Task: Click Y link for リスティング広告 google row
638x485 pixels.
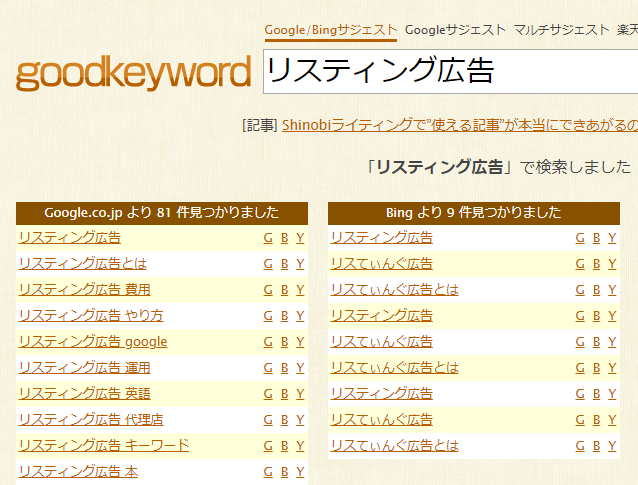Action: tap(300, 342)
